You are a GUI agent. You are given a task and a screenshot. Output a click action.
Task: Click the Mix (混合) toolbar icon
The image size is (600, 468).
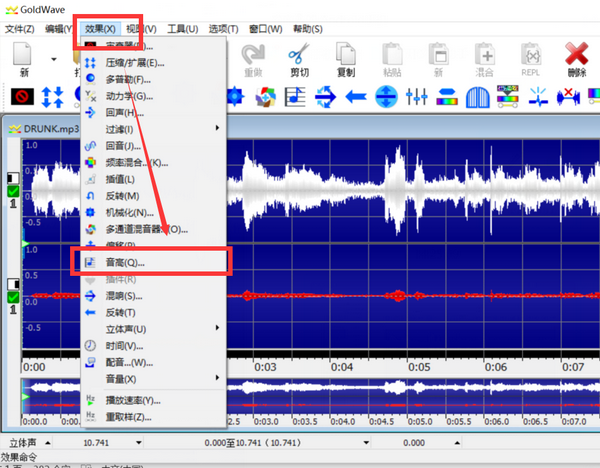[484, 54]
